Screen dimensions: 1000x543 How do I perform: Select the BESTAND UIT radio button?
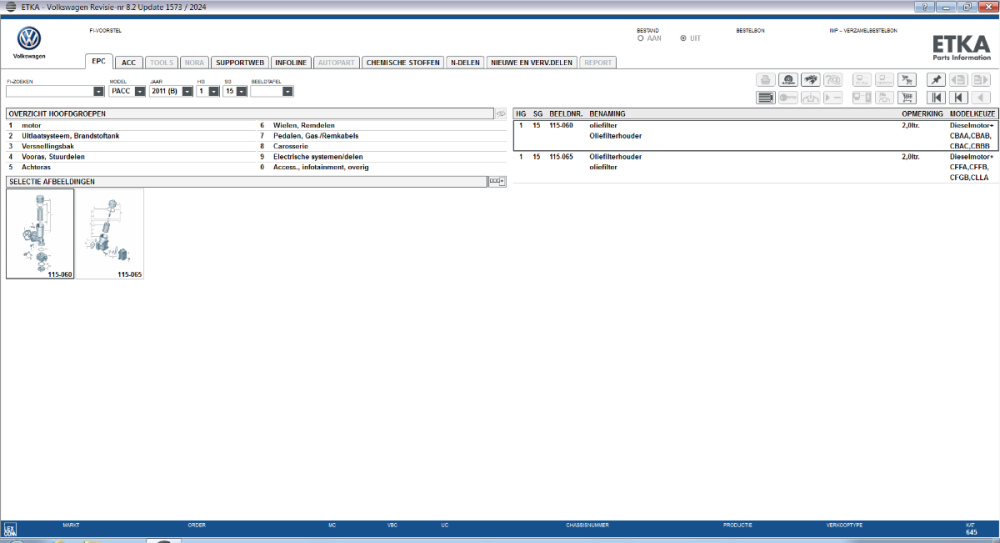pos(683,38)
